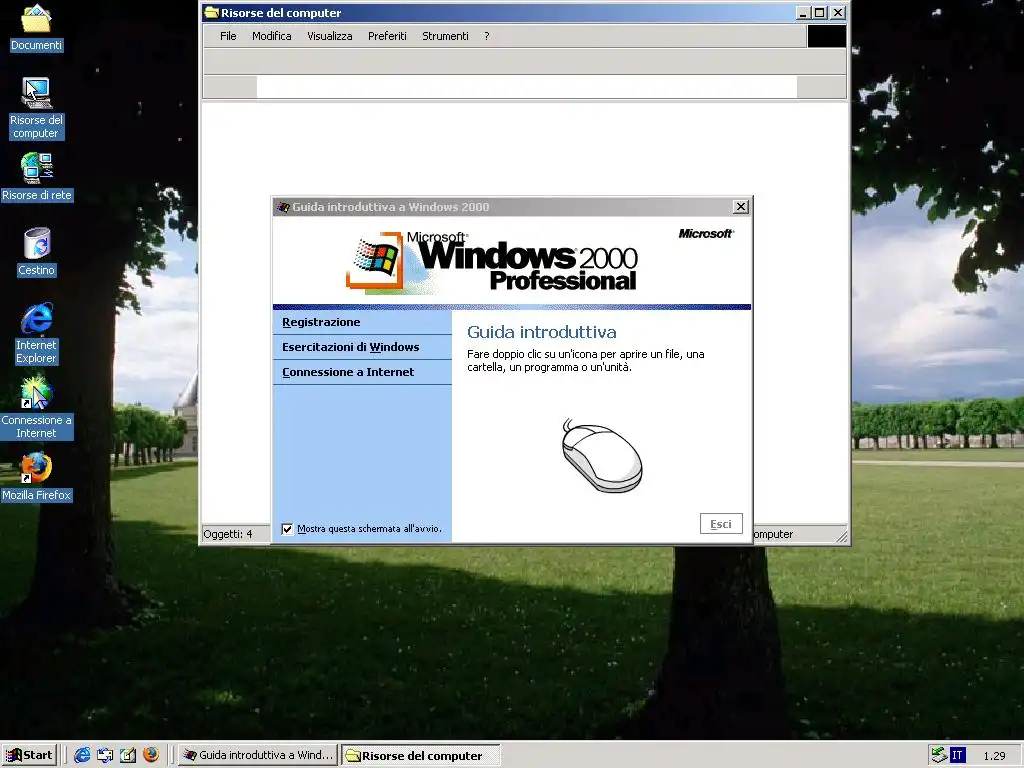Open the ? help menu

click(487, 36)
